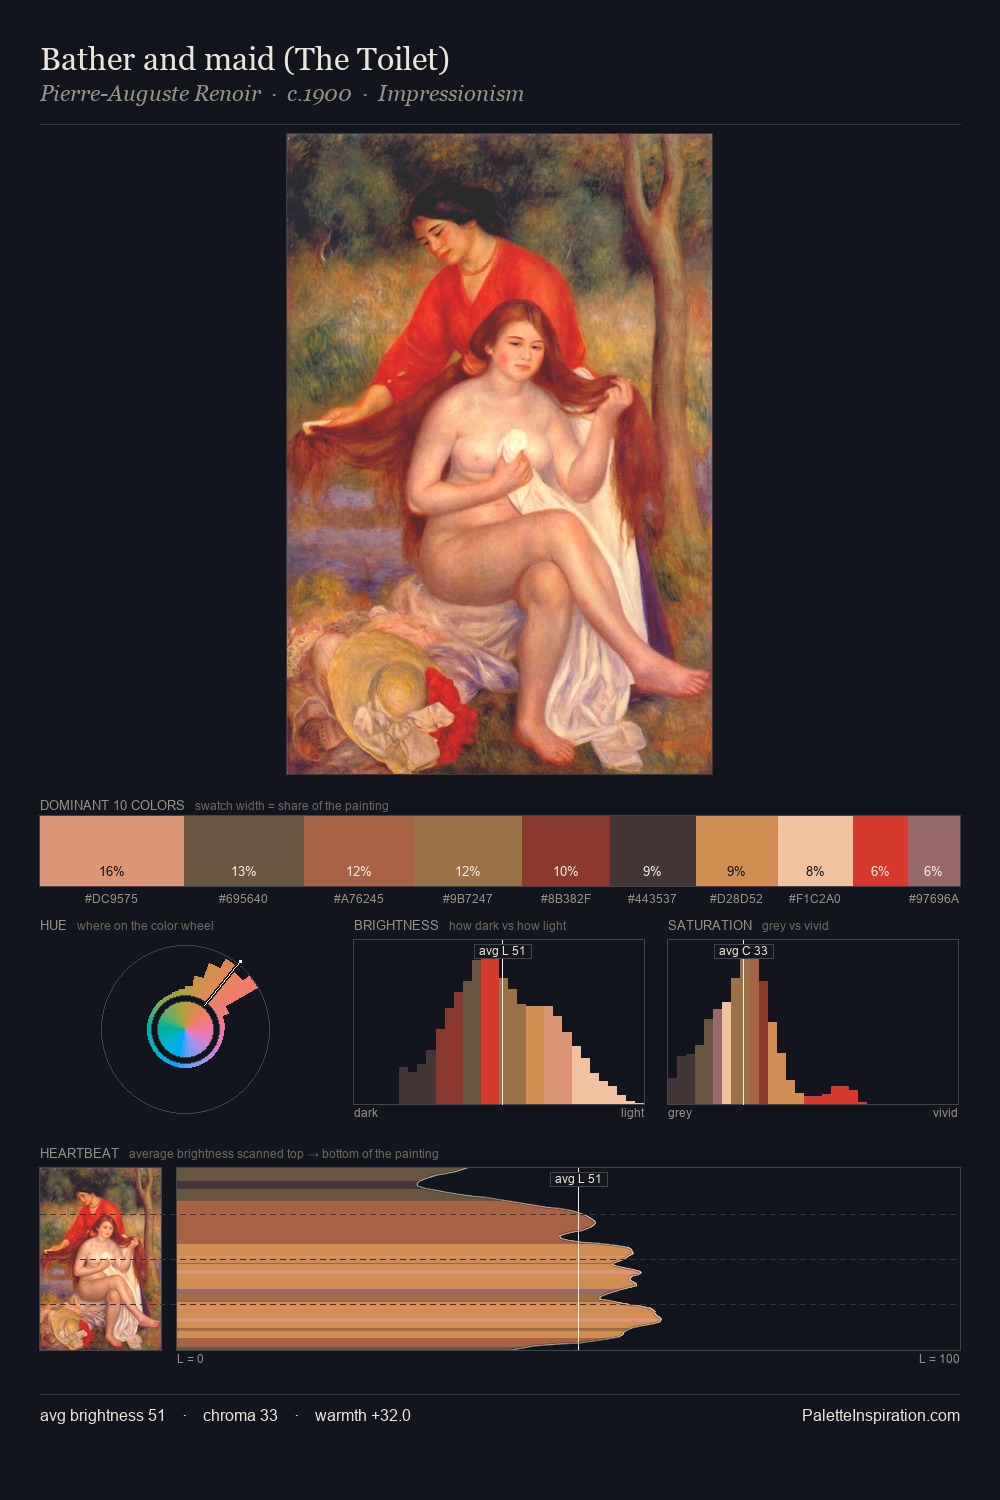Click the 'grey' axis label under saturation

coord(680,1112)
